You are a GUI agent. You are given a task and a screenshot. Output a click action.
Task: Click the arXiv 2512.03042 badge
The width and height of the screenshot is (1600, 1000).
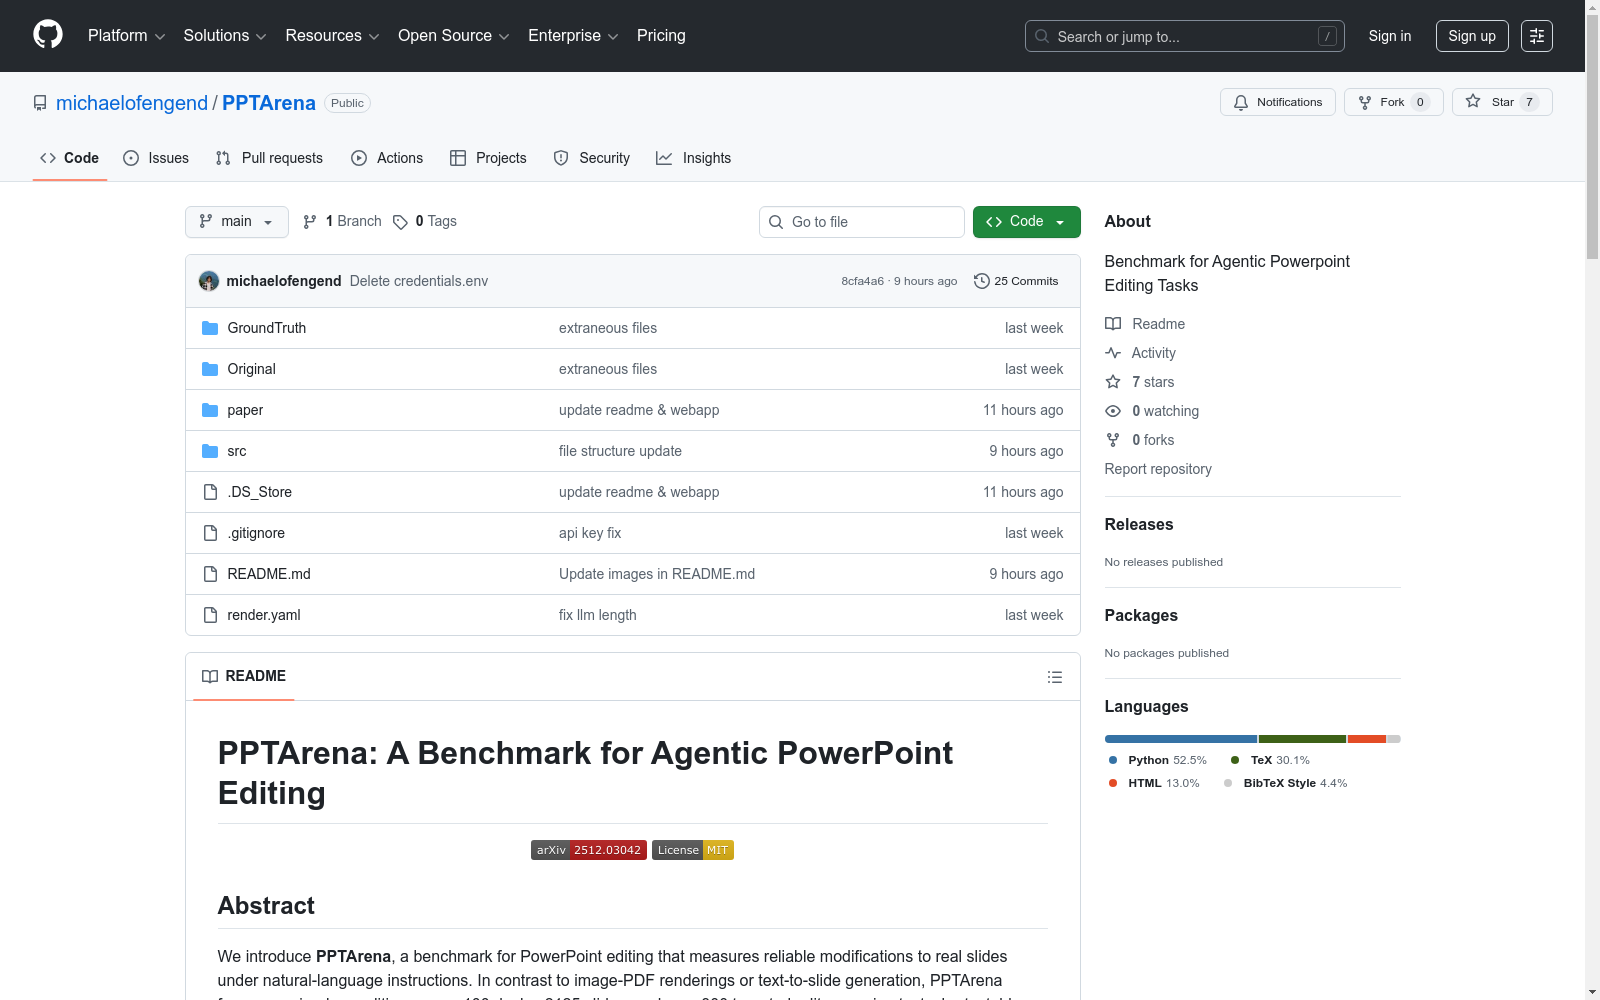pyautogui.click(x=589, y=850)
